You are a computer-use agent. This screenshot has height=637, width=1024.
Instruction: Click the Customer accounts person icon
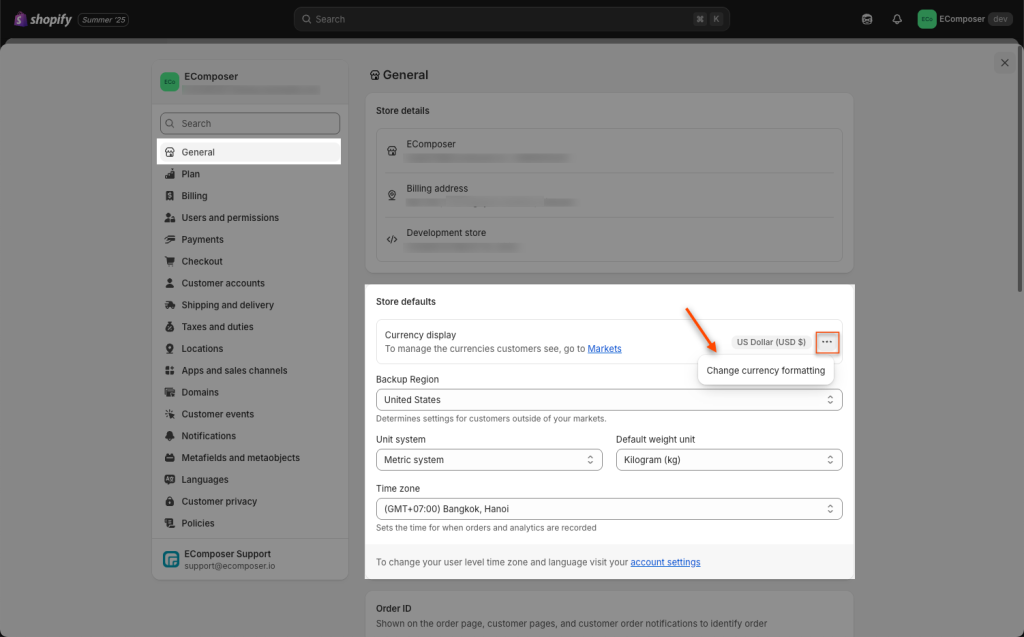click(170, 283)
